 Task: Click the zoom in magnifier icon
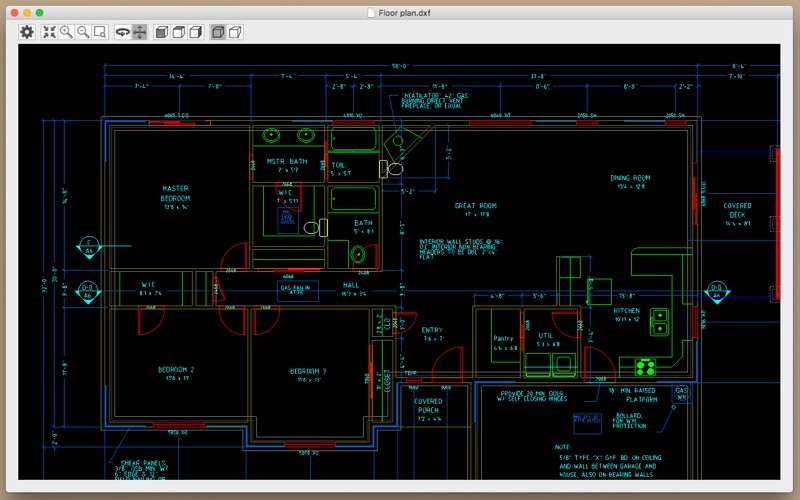[x=66, y=32]
